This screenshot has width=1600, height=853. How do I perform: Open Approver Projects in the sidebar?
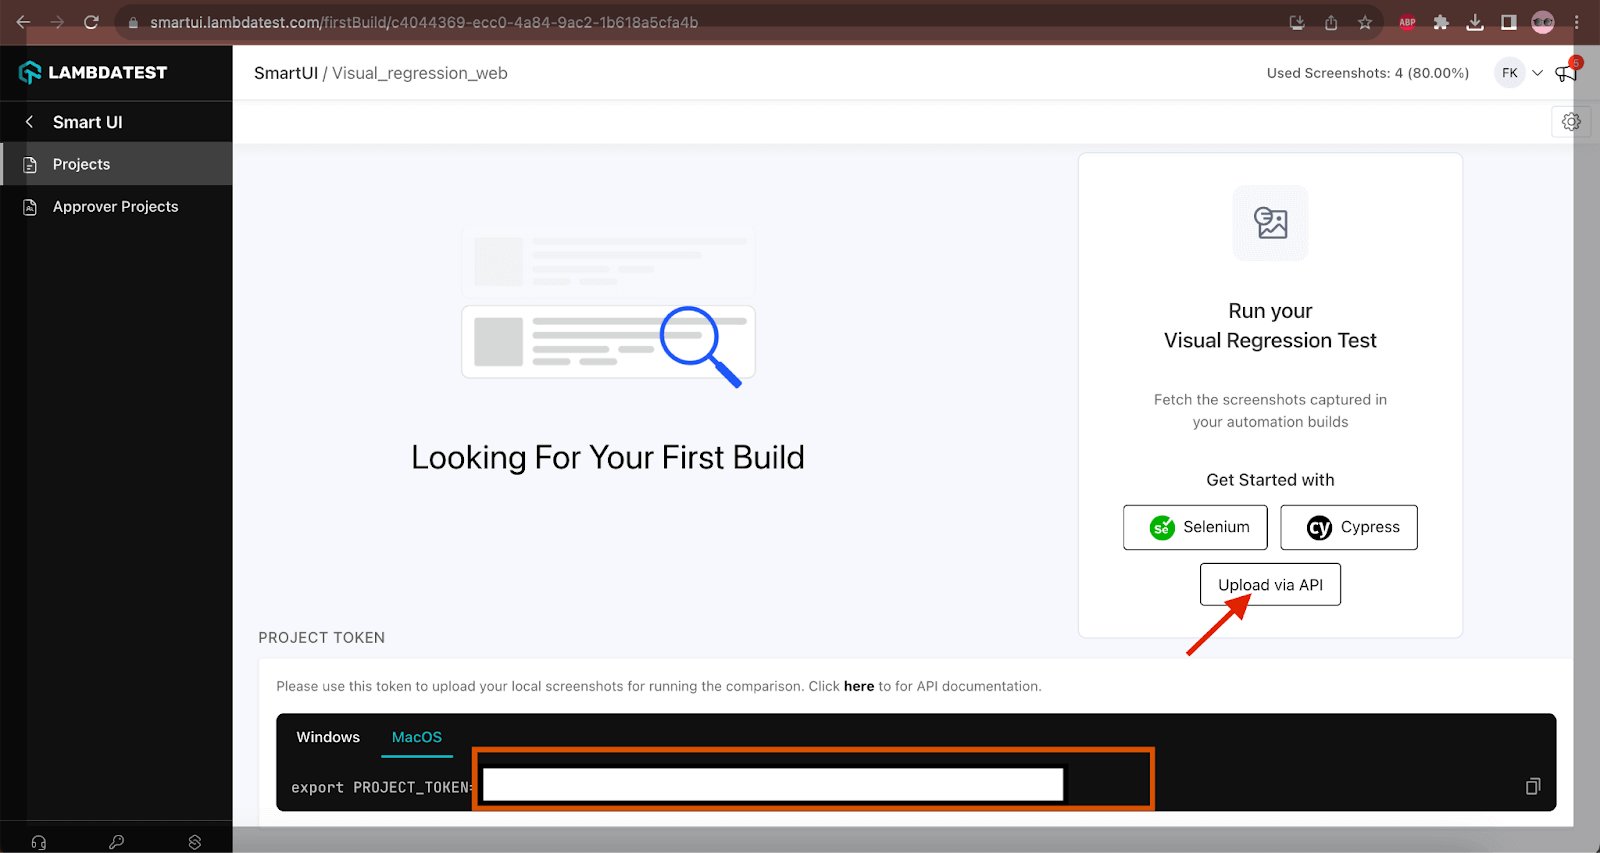pos(116,206)
